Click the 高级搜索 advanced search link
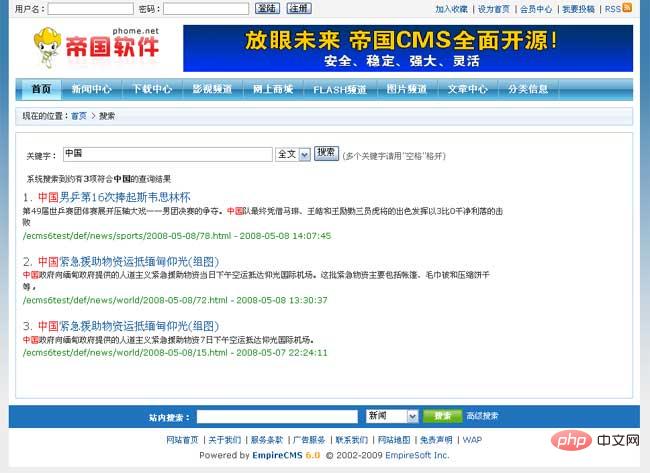650x473 pixels. click(x=482, y=416)
